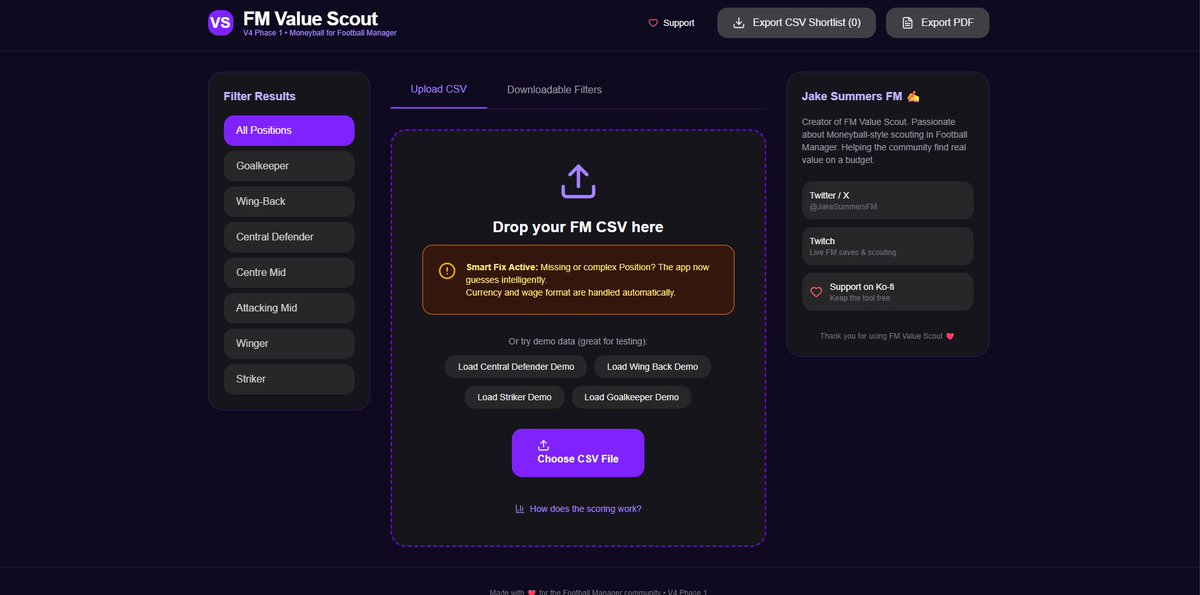
Task: Click the warning circle icon in Smart Fix notice
Action: tap(447, 271)
